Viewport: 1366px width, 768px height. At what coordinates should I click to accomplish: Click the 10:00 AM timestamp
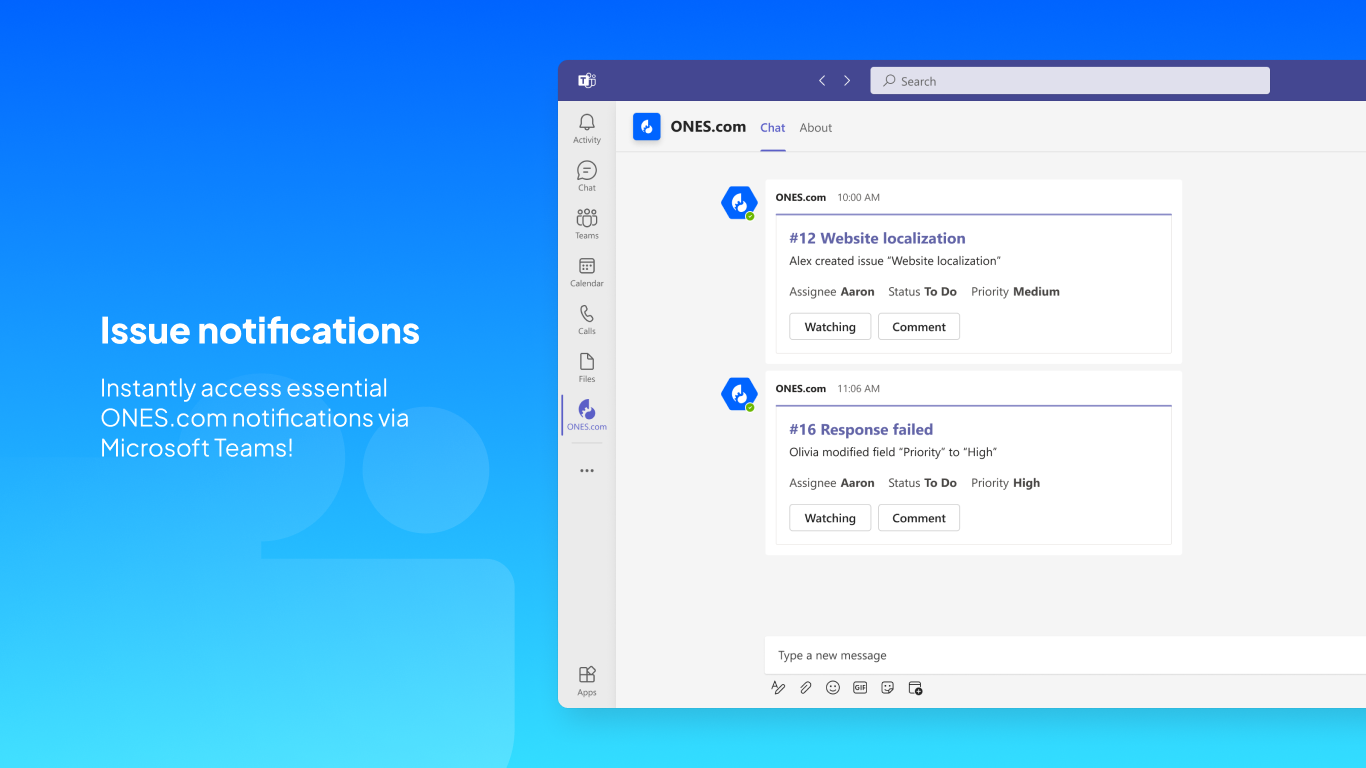[x=858, y=197]
